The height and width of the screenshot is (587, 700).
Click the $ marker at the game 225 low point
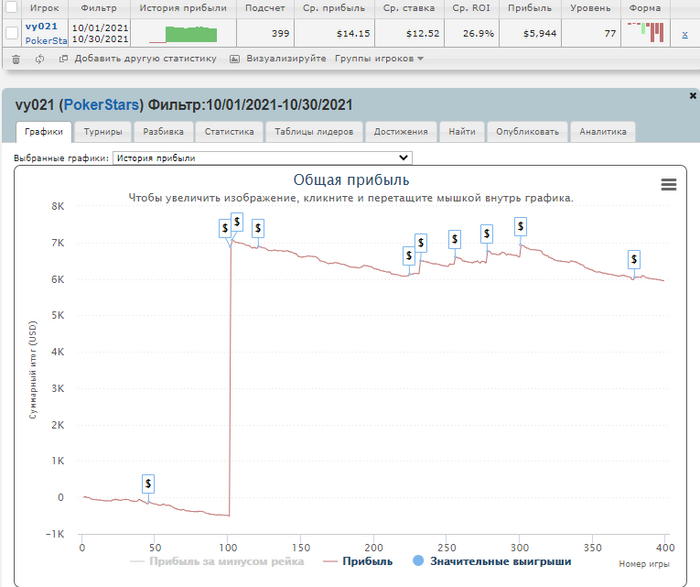[409, 256]
